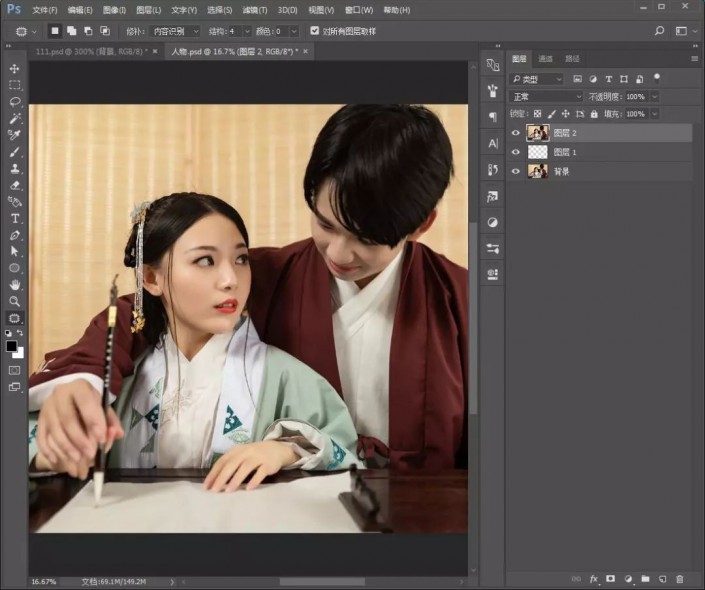Select the Hand tool

[14, 285]
